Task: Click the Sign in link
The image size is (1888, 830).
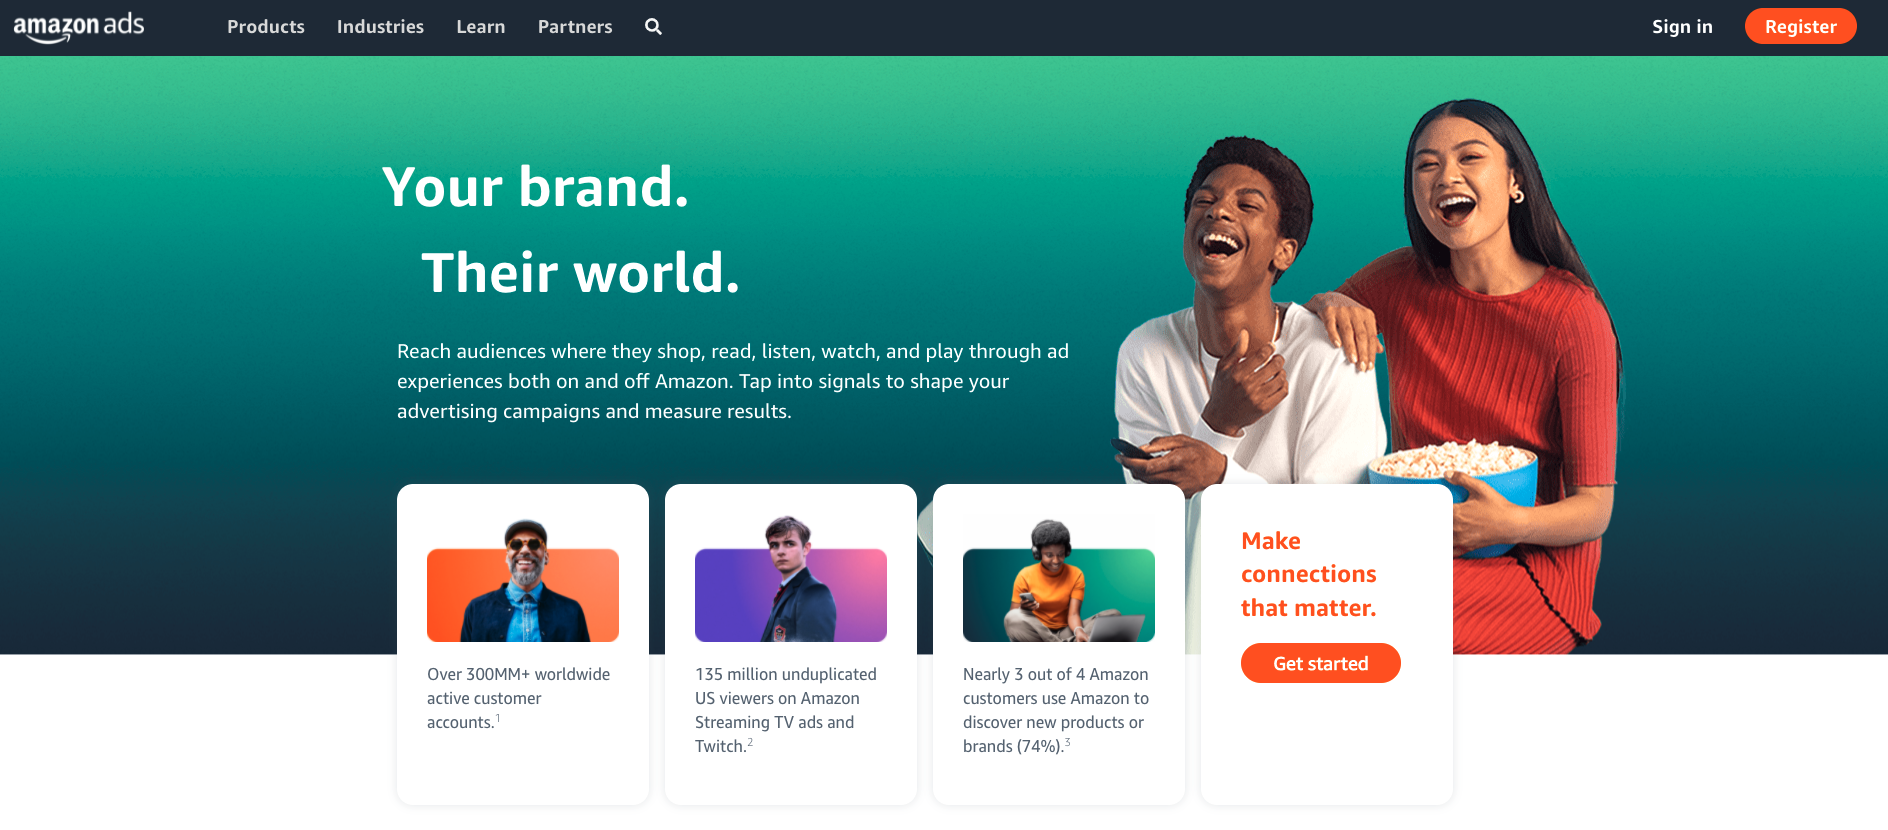Action: pos(1682,27)
